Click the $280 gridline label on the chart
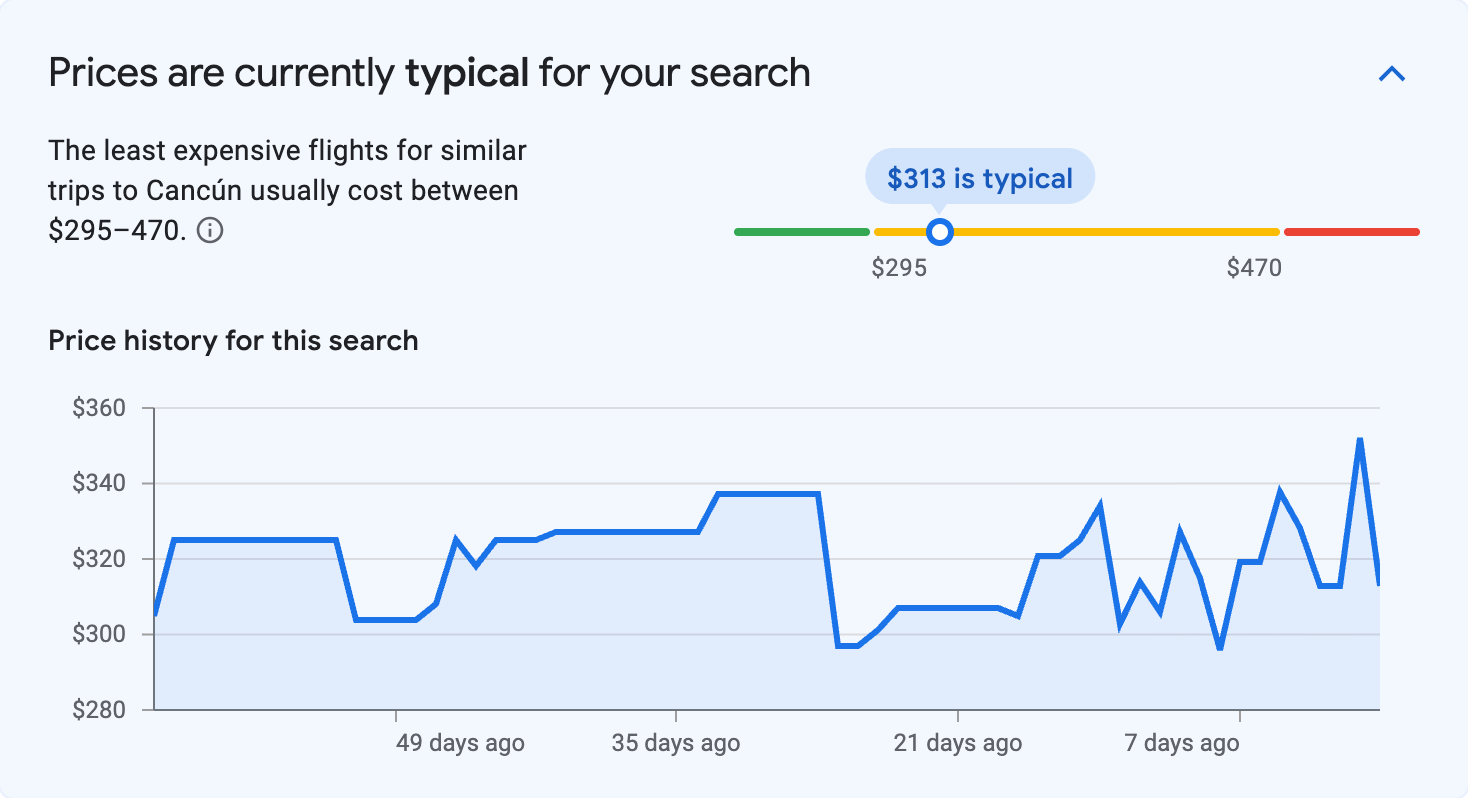 [100, 710]
